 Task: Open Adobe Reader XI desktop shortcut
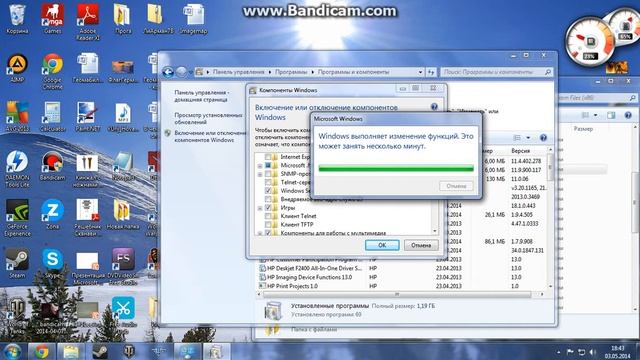tap(87, 22)
